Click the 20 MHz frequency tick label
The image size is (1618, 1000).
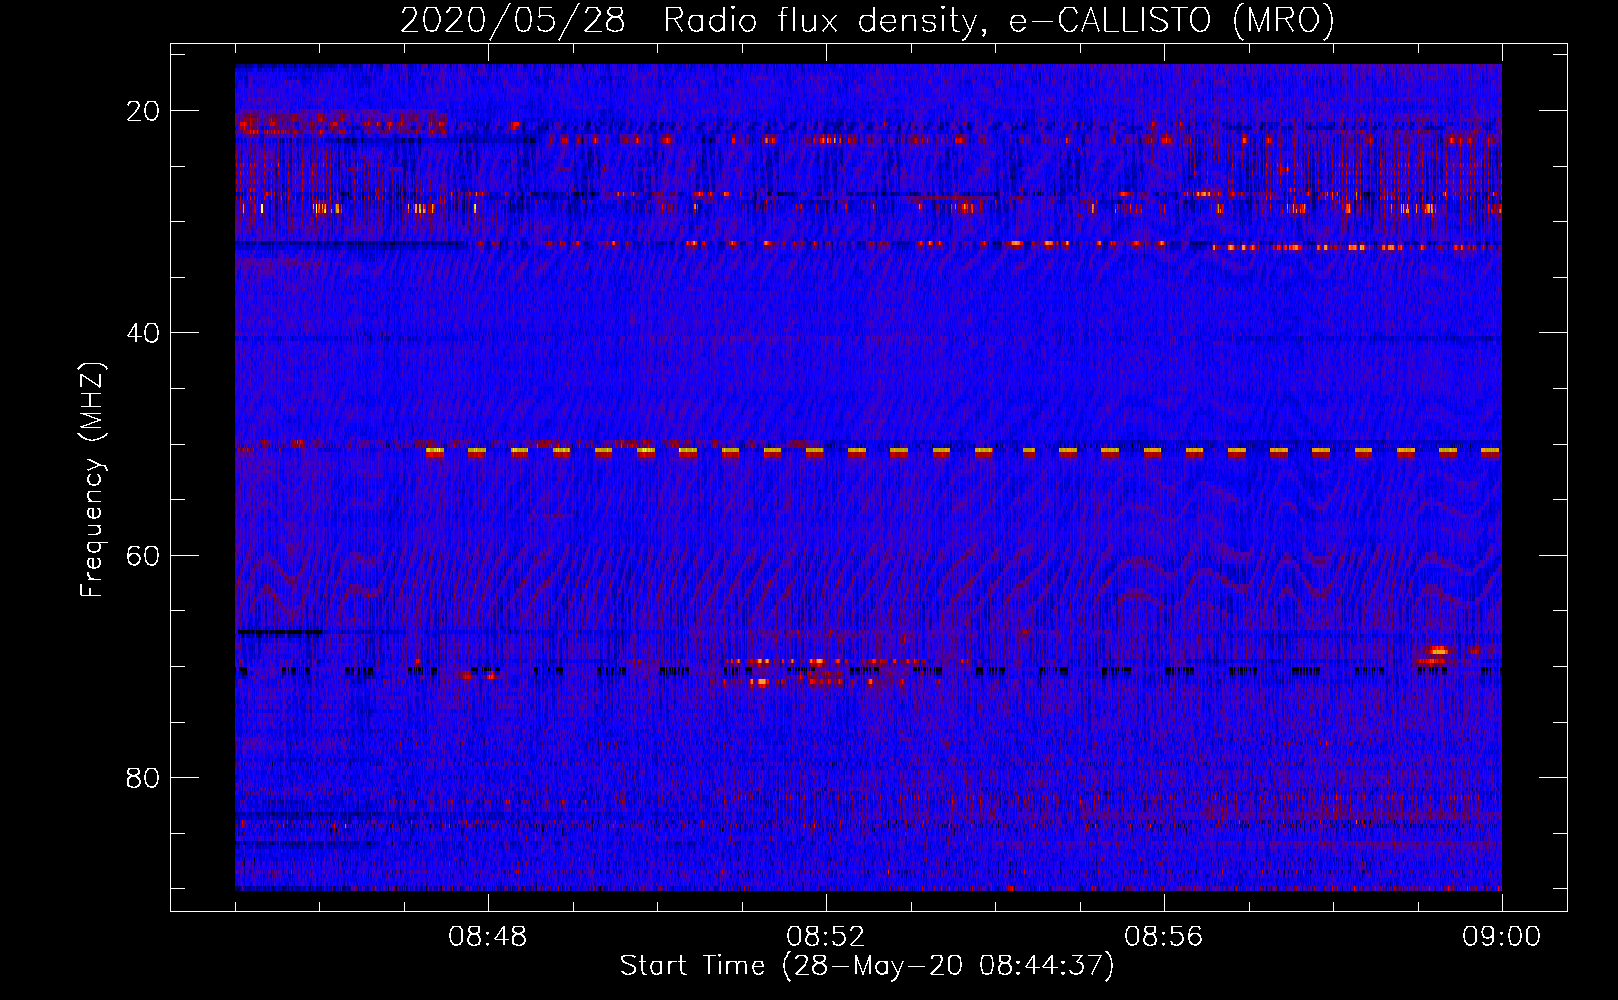143,111
